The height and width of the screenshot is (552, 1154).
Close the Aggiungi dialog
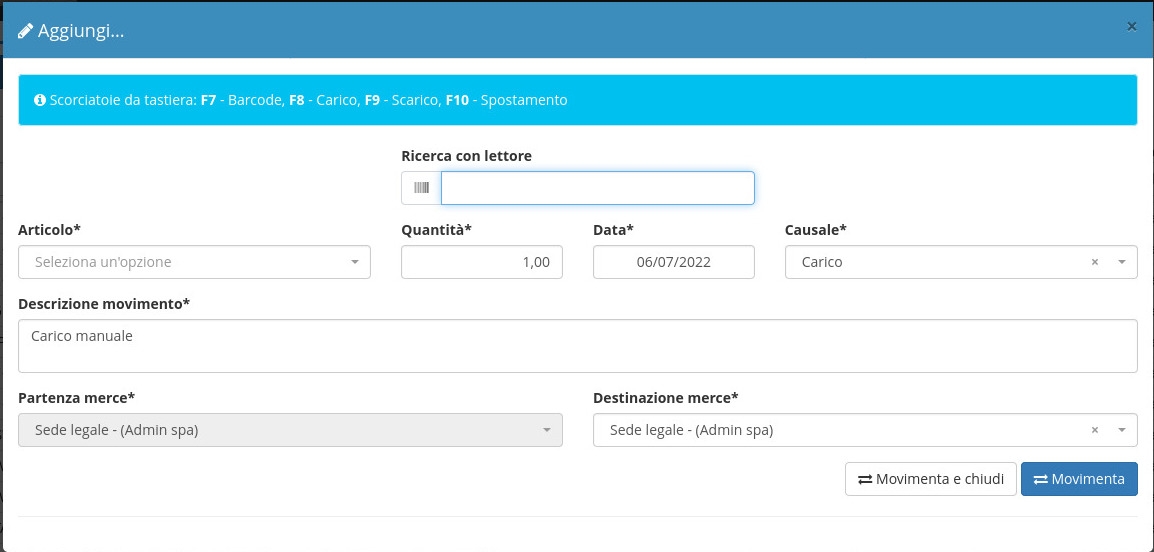(1131, 27)
